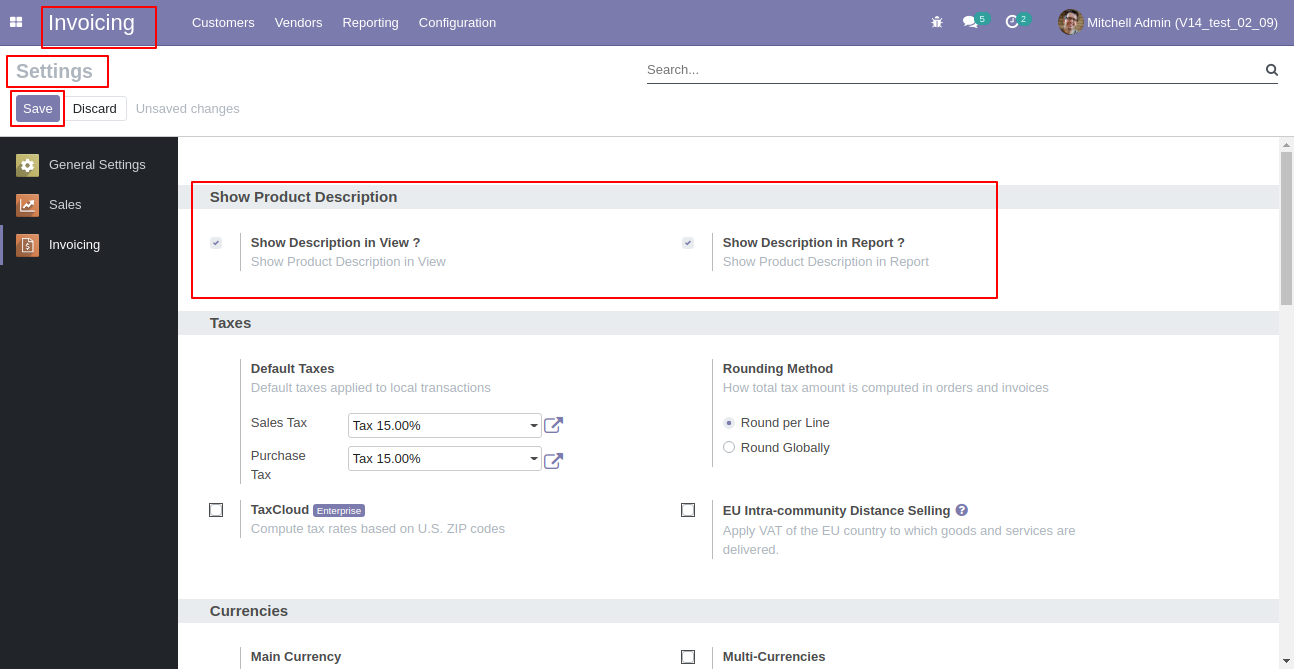Toggle Show Description in View checkbox
Image resolution: width=1294 pixels, height=669 pixels.
click(x=216, y=243)
